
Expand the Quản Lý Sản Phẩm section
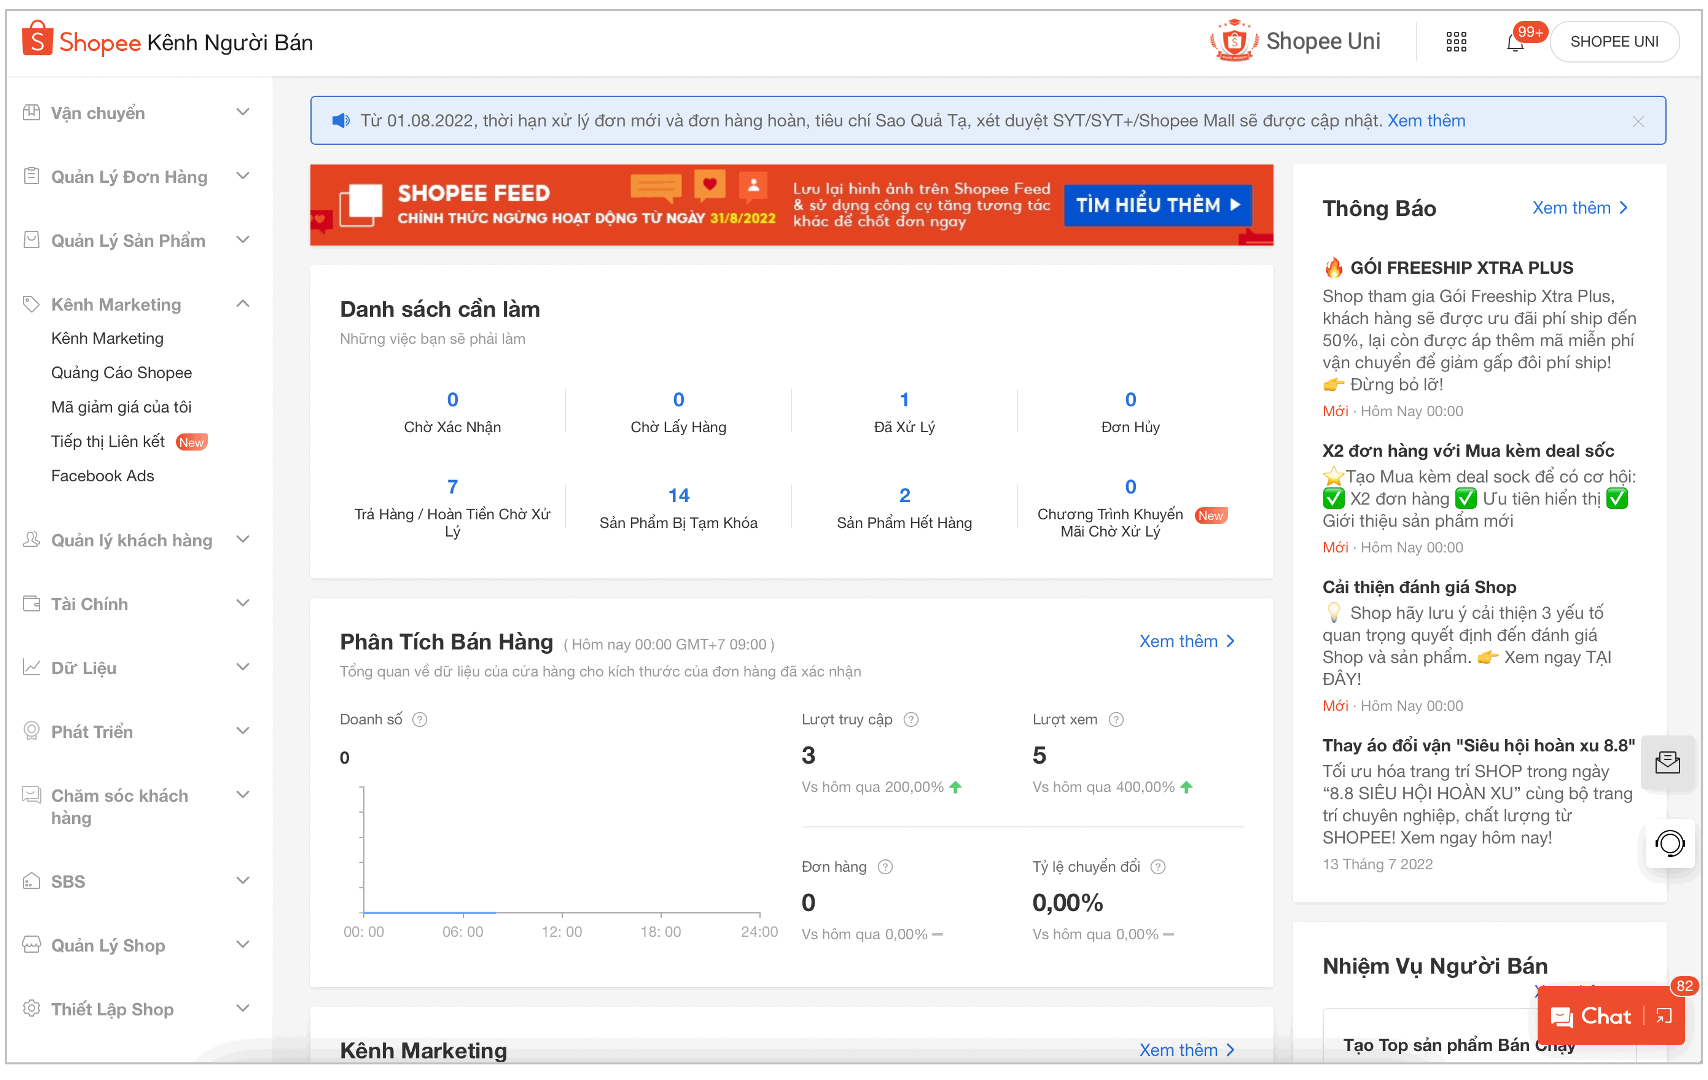click(243, 240)
